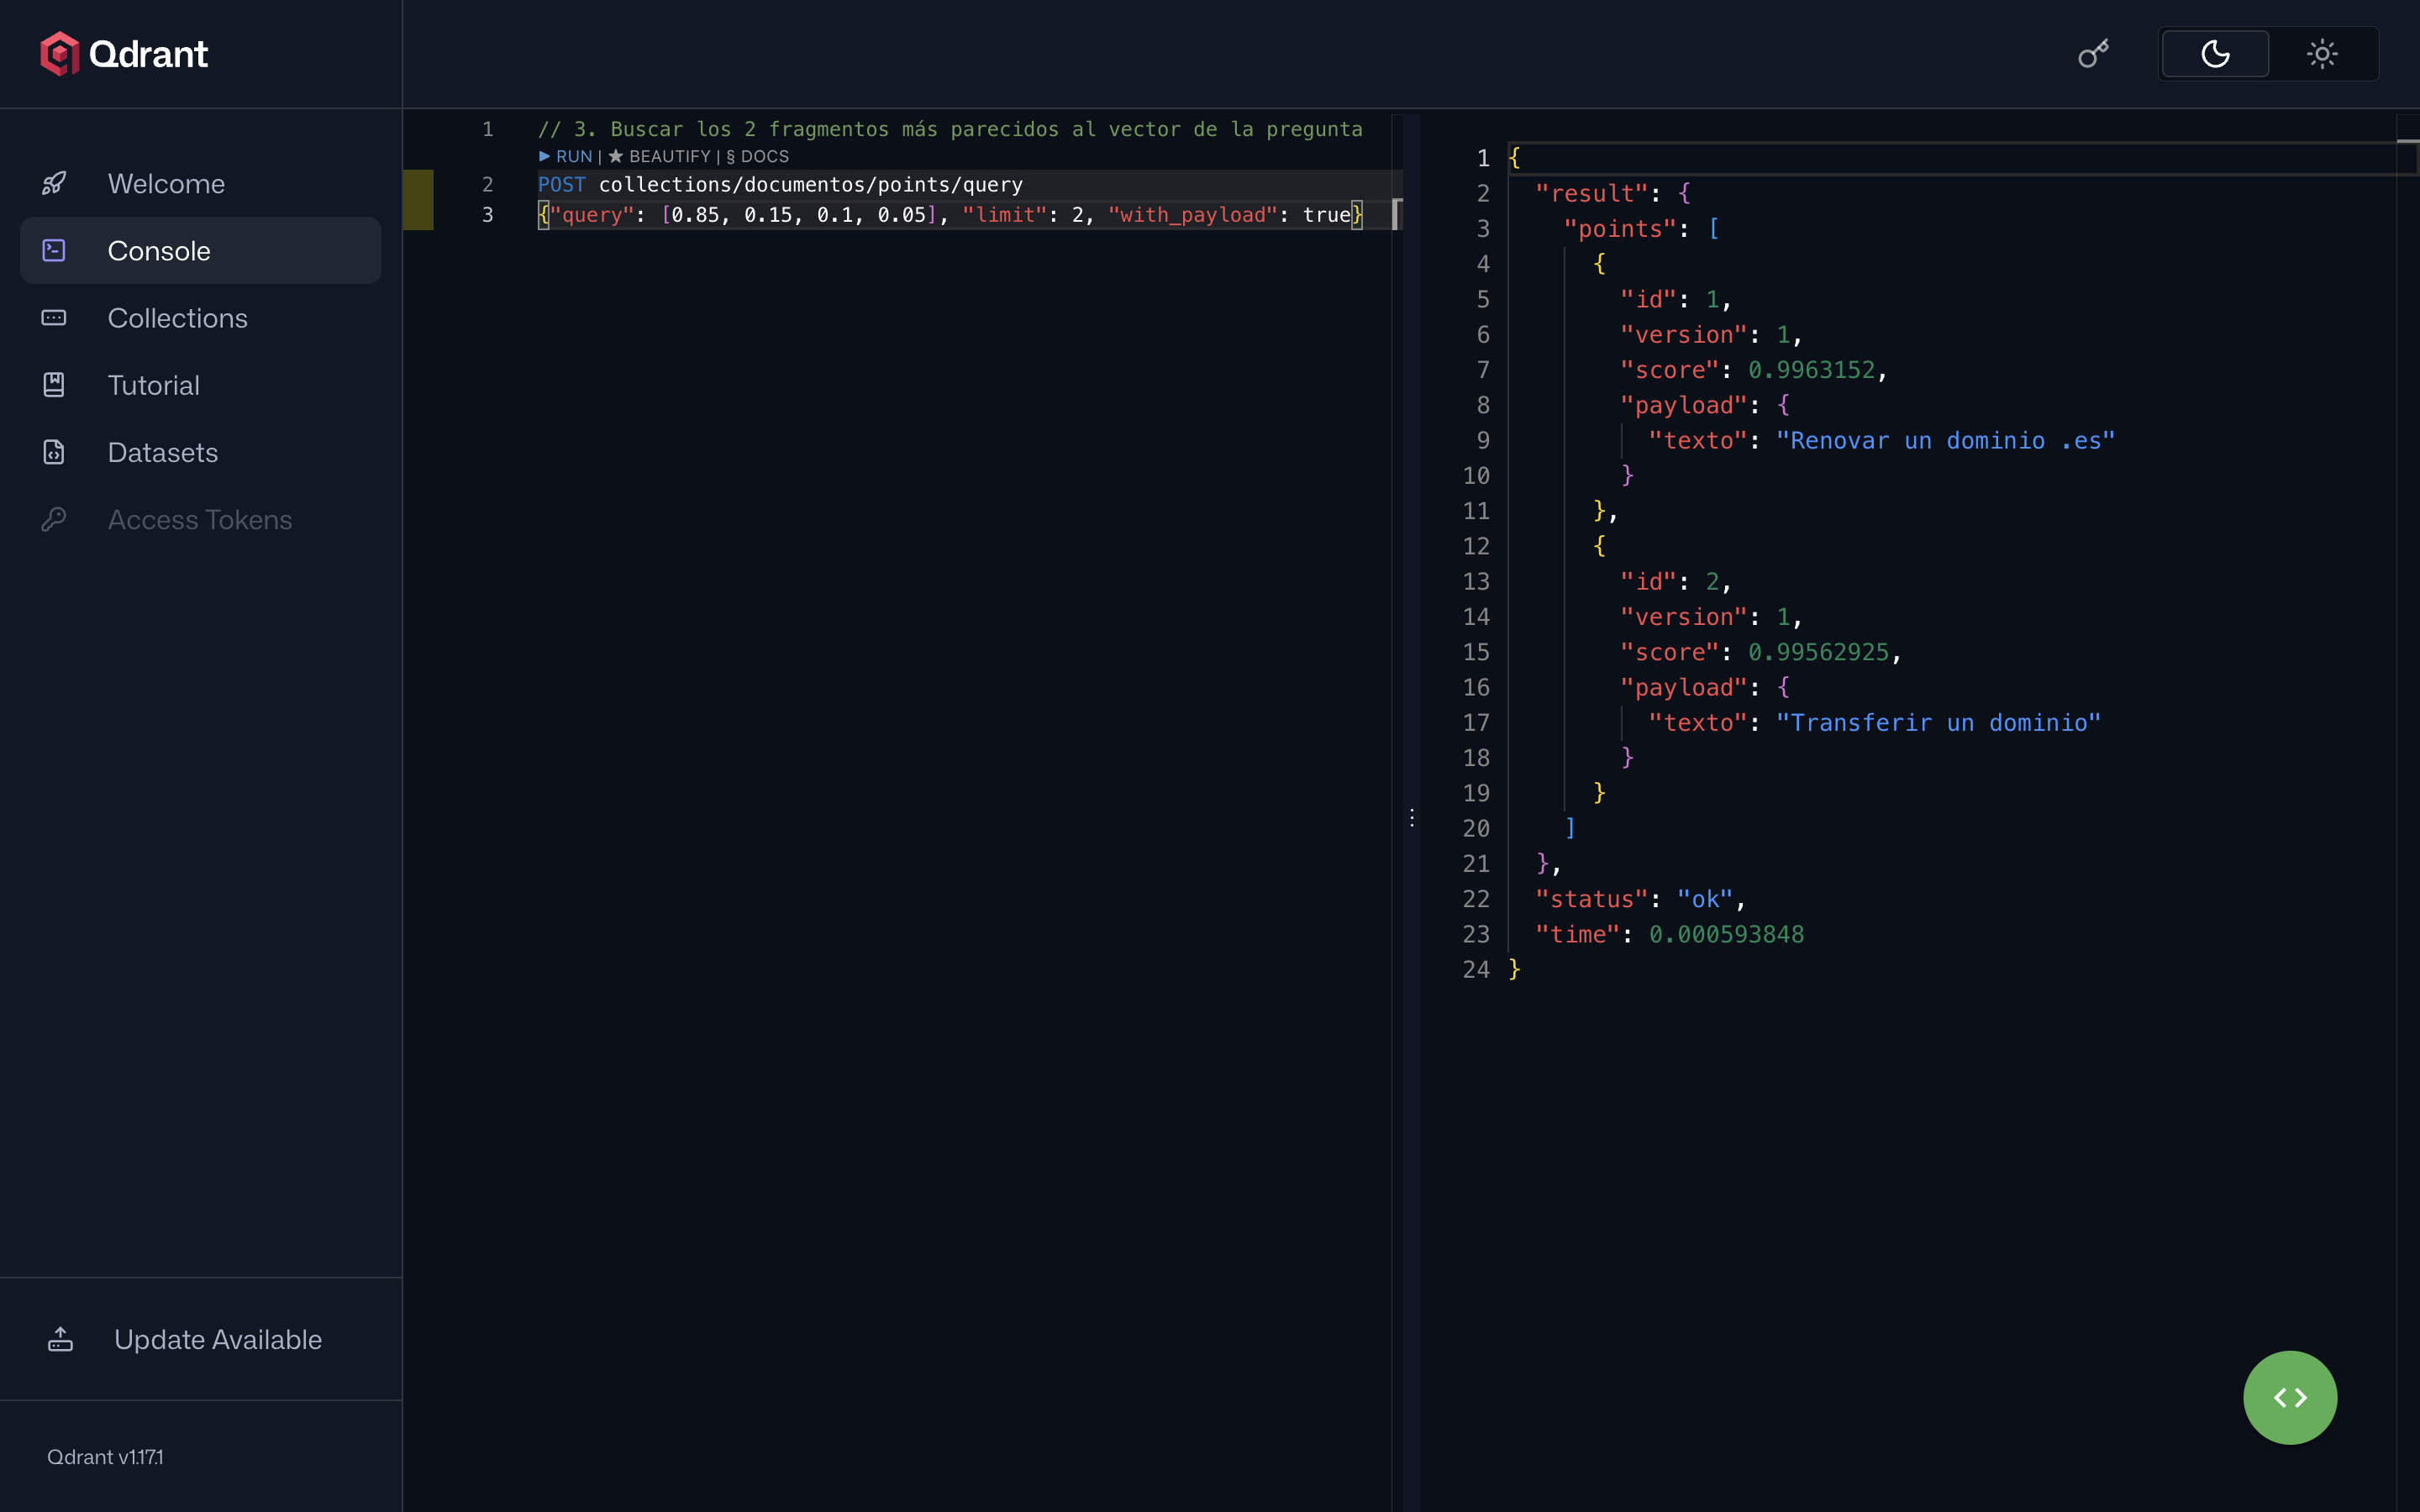
Task: Click the Update Available upload icon
Action: (60, 1339)
